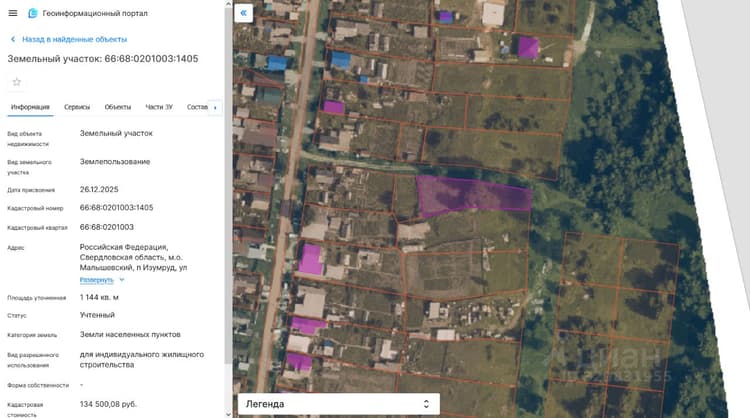Add parcel to favorites with star icon
The height and width of the screenshot is (418, 750).
pyautogui.click(x=17, y=82)
